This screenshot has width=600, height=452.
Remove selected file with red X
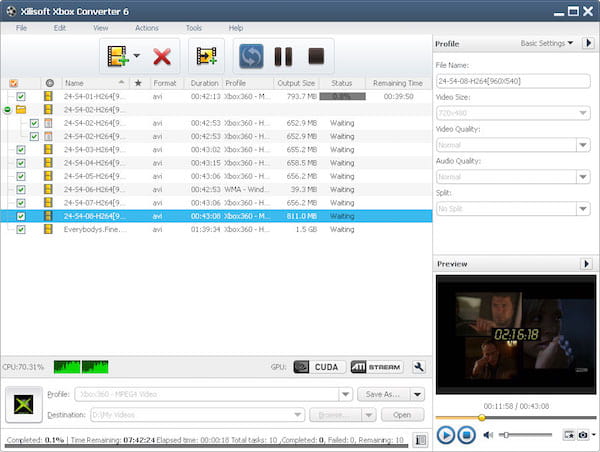[x=162, y=57]
